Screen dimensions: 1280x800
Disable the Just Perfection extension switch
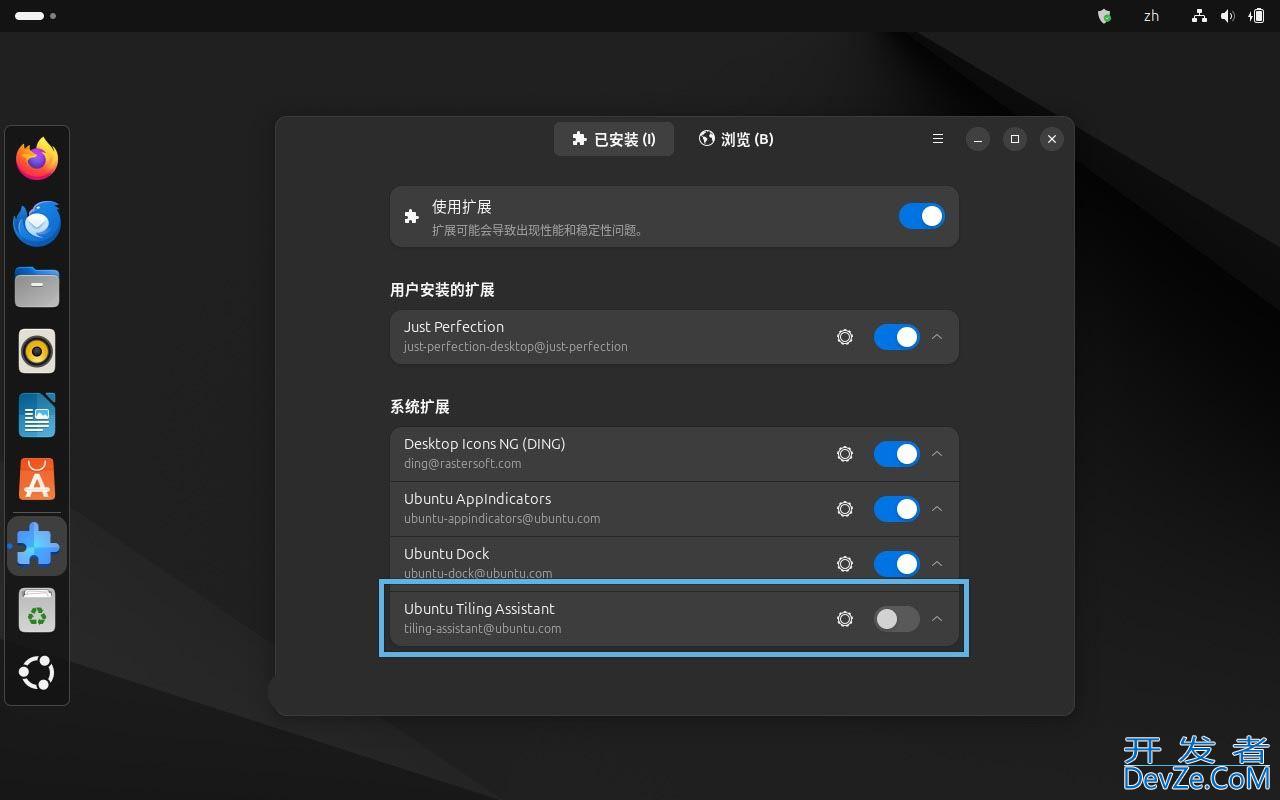(x=896, y=337)
